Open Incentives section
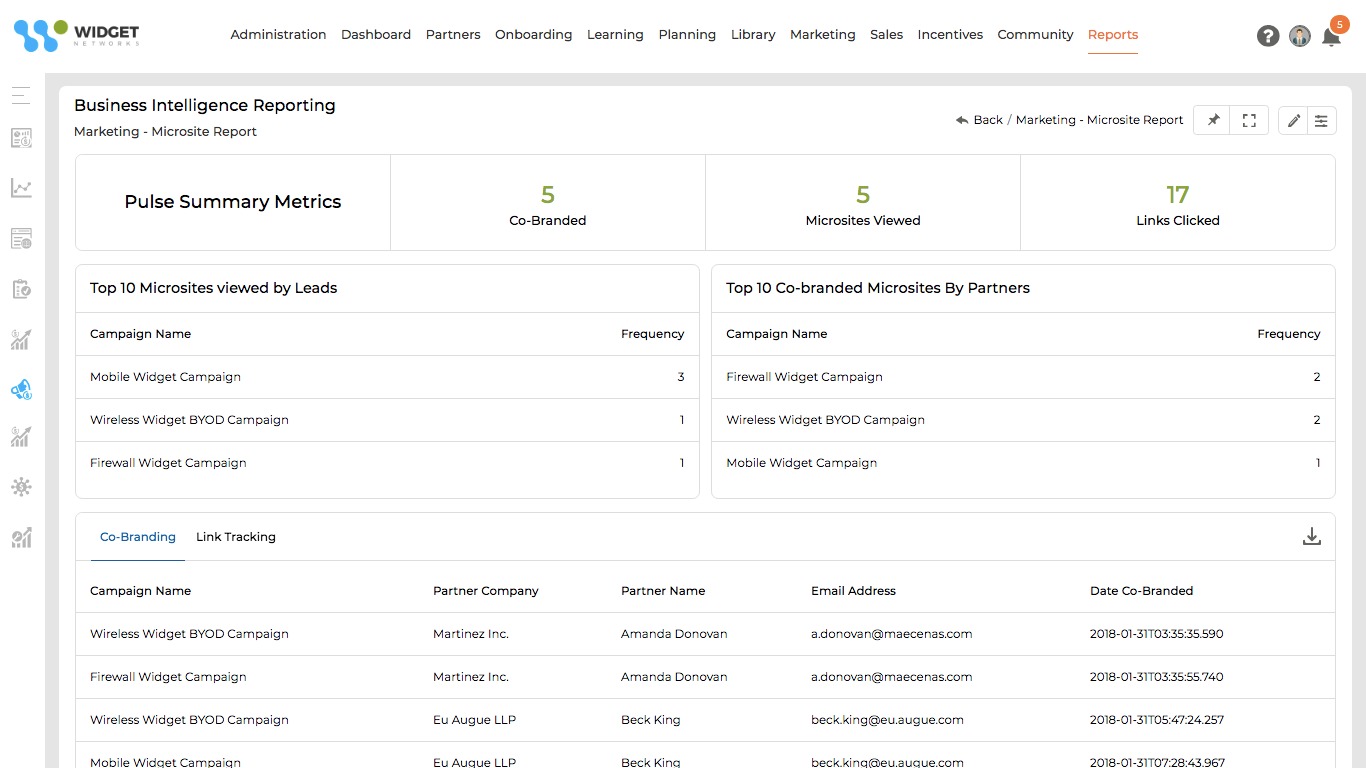The image size is (1366, 768). [950, 34]
